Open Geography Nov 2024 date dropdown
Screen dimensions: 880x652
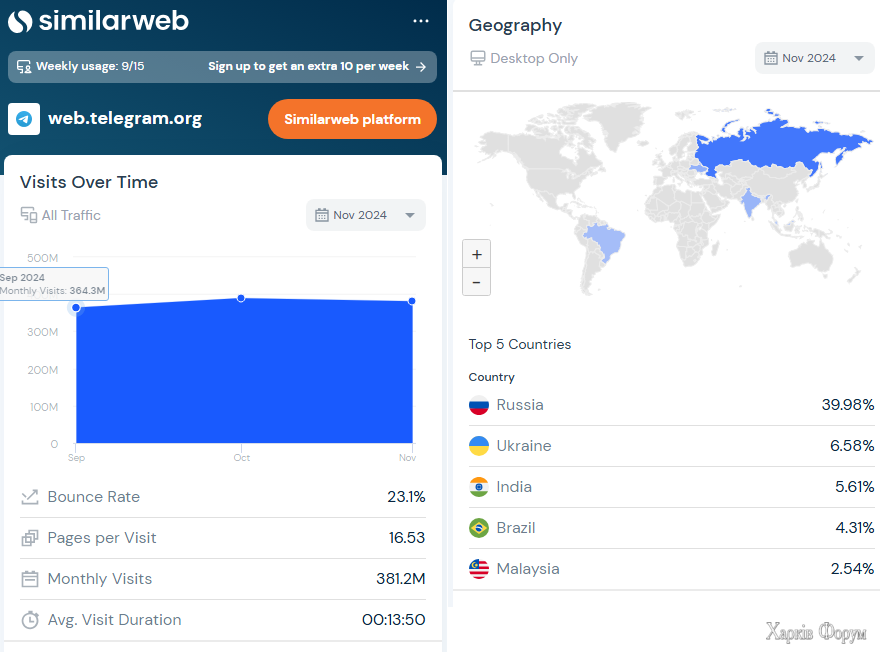(814, 58)
